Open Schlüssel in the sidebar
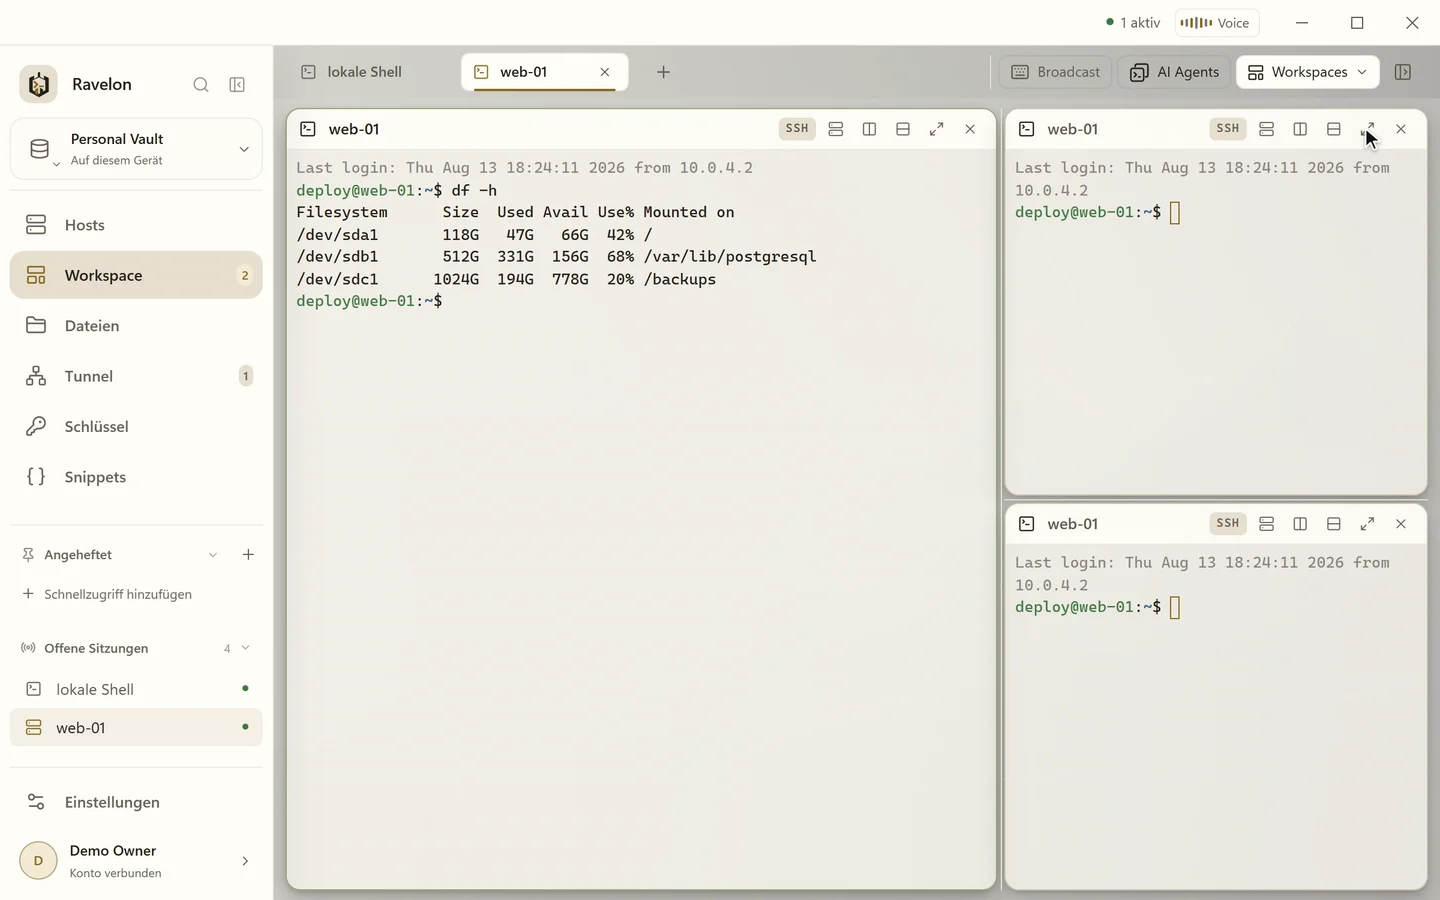This screenshot has width=1440, height=900. [136, 427]
